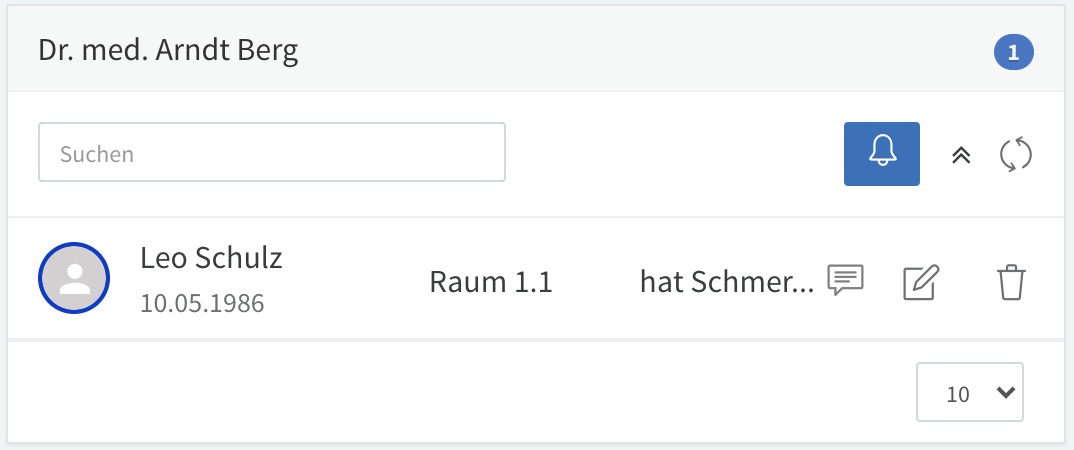Collapse list with double chevron up icon

coord(961,155)
